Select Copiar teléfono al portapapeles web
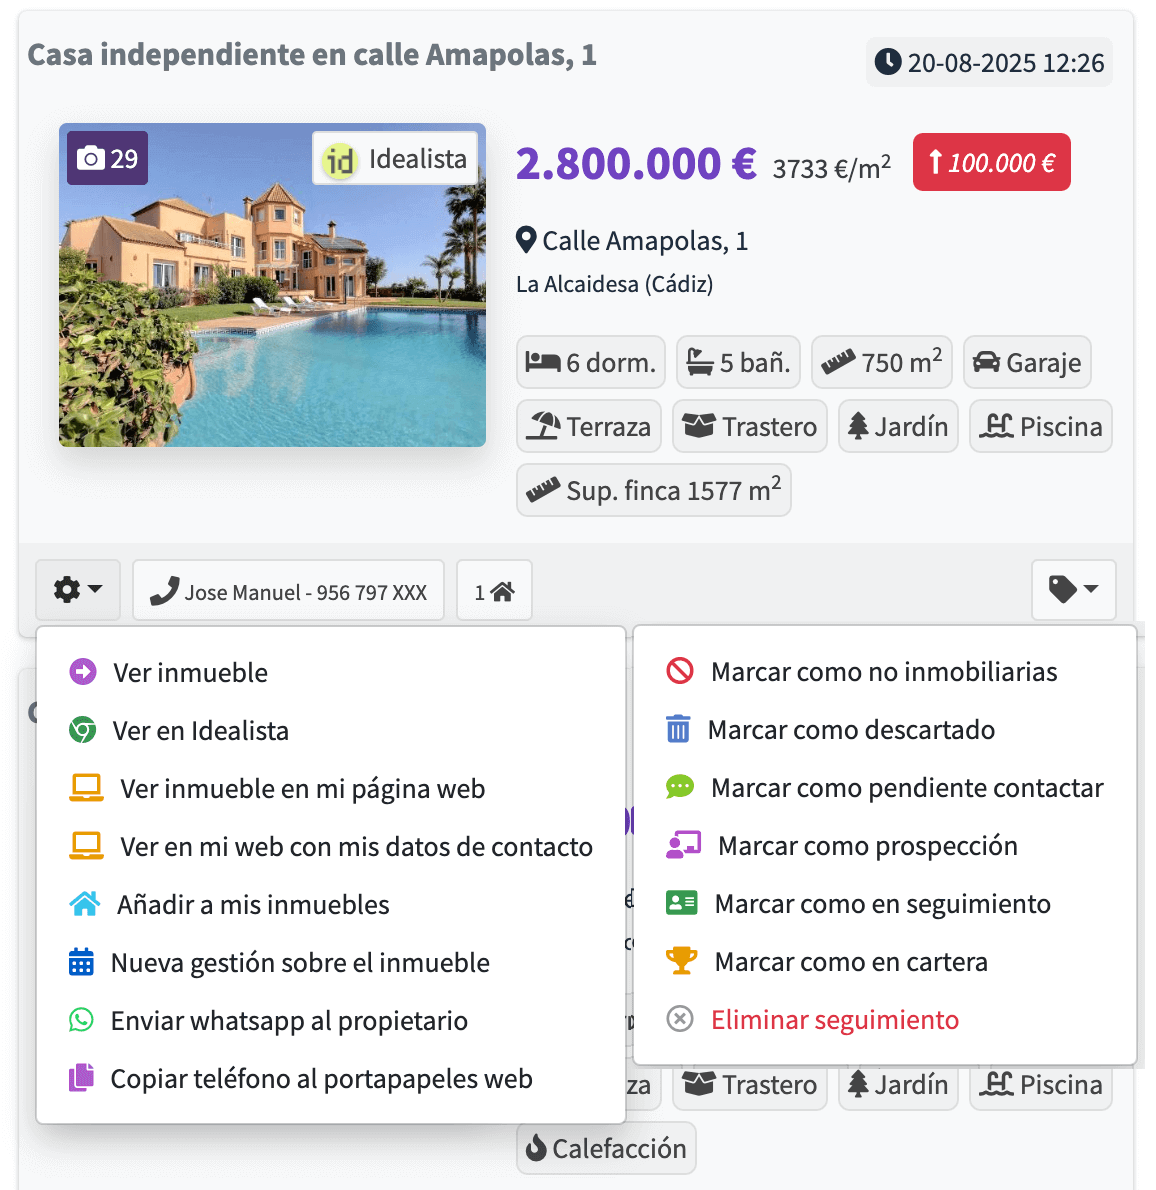Screen dimensions: 1156x1190 coord(321,1079)
